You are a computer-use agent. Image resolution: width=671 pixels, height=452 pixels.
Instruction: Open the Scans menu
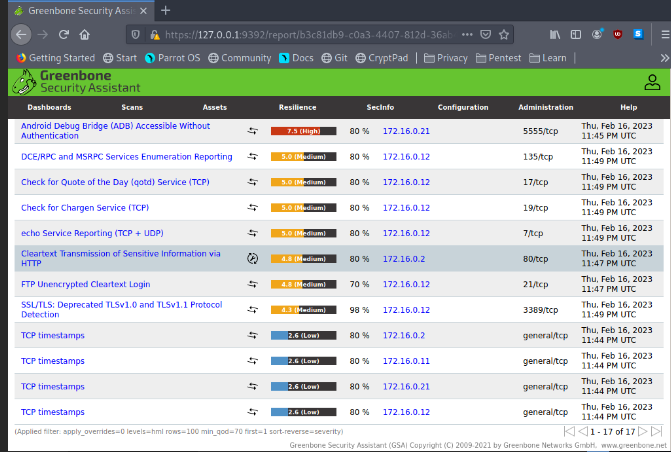click(132, 107)
